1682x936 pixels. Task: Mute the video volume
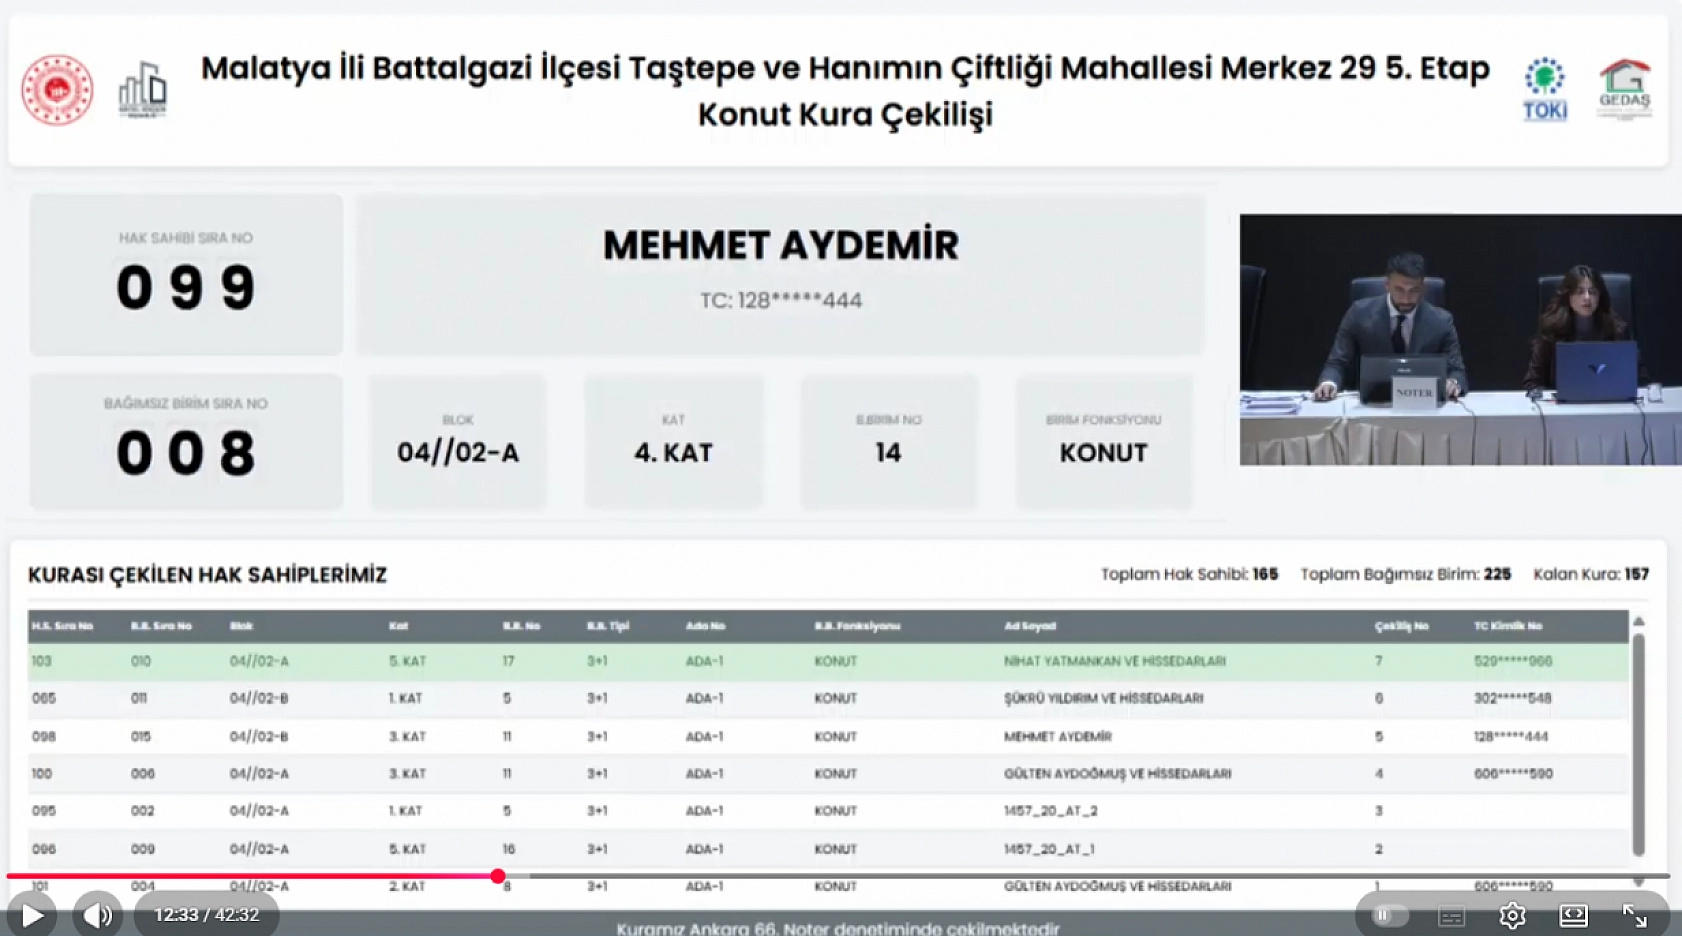coord(97,914)
